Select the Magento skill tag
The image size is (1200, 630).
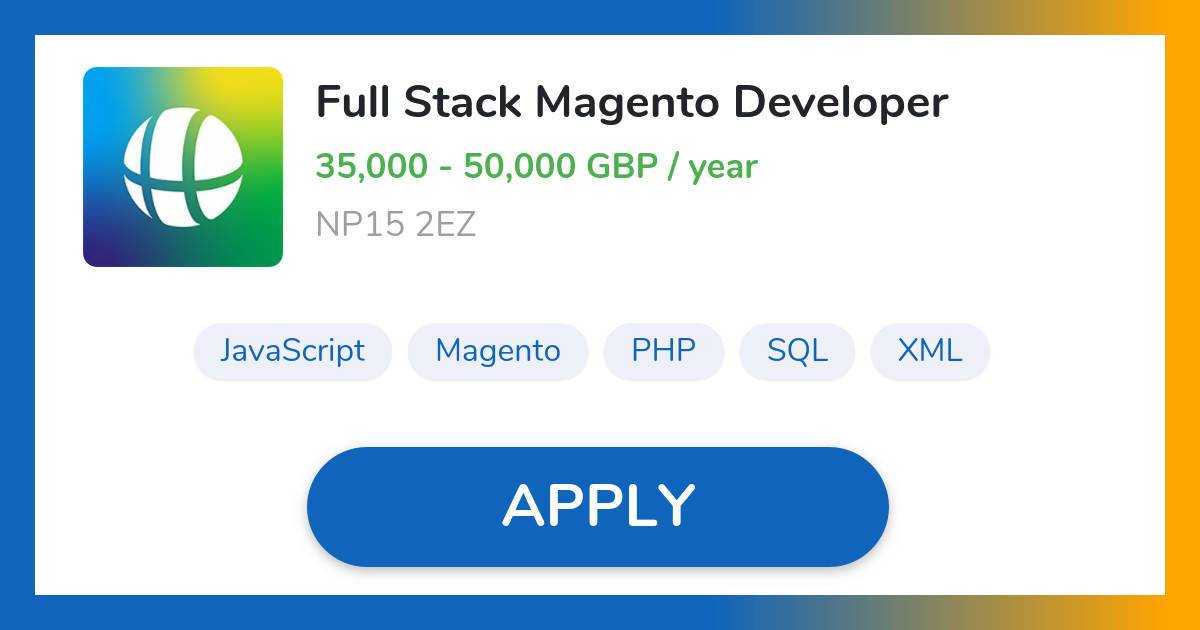click(497, 351)
